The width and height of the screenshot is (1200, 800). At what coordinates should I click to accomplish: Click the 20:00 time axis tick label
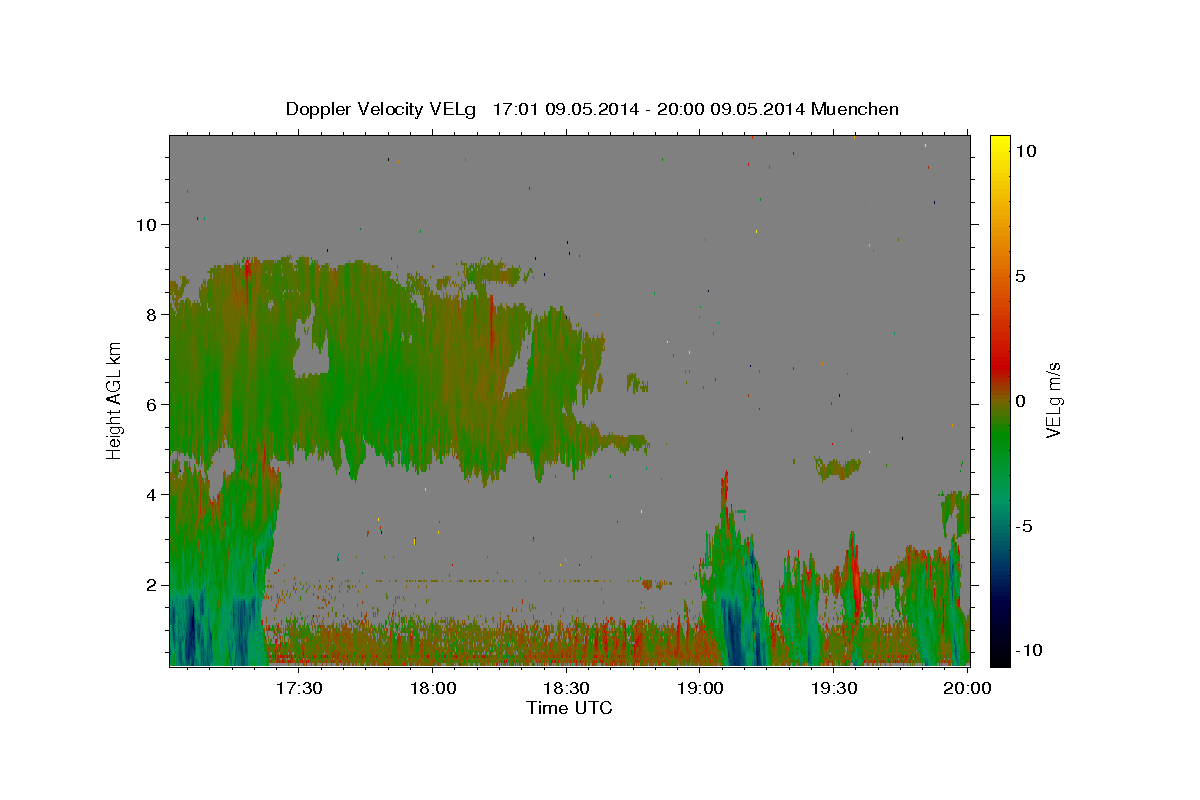pyautogui.click(x=967, y=688)
